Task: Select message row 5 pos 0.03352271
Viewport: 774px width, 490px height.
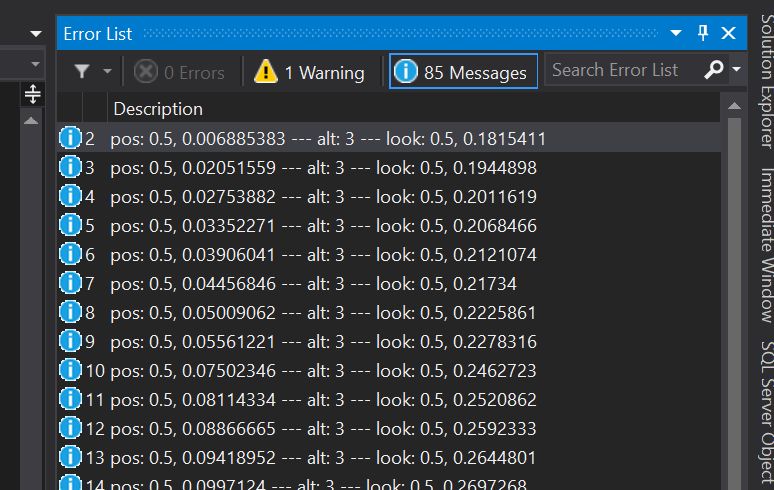Action: pos(389,226)
